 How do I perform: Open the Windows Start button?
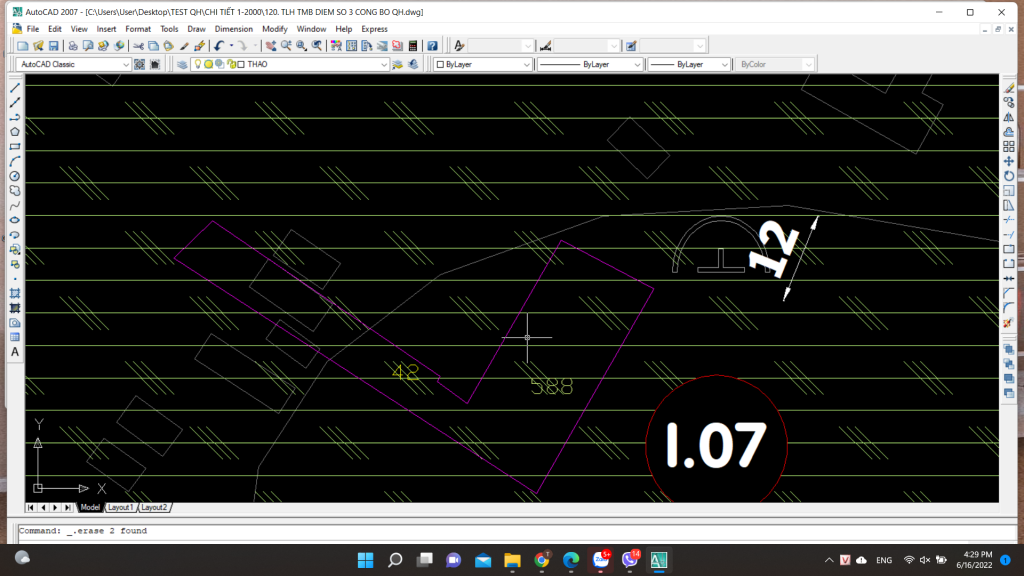(366, 560)
